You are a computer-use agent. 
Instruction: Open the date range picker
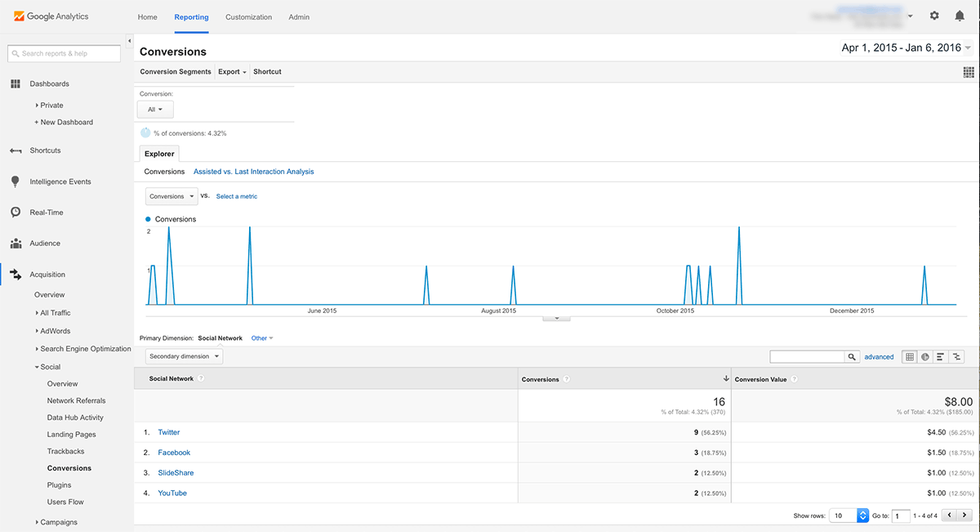pos(906,48)
